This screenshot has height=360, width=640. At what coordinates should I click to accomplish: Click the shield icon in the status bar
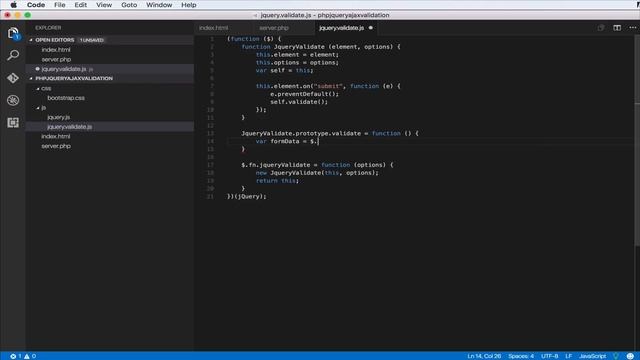pos(616,356)
